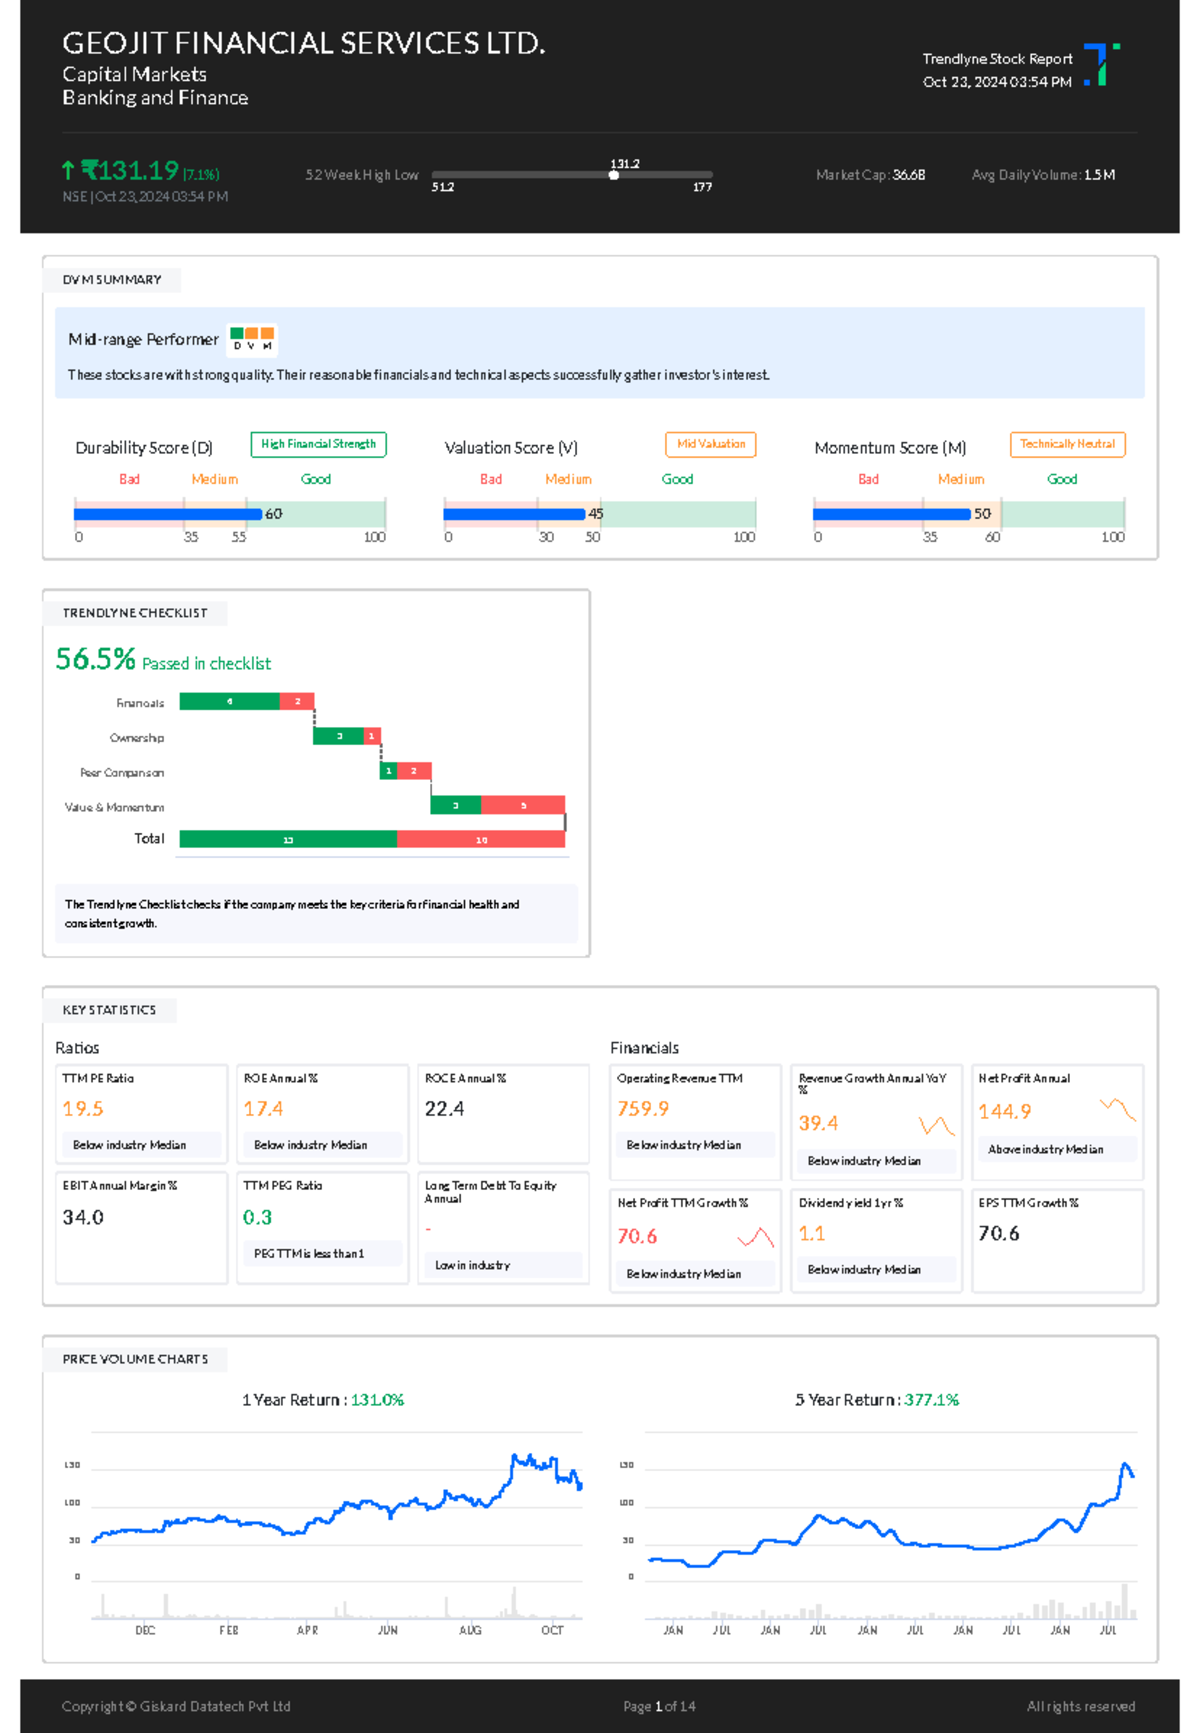Click the Net Profit Annual sparkline
The image size is (1200, 1733).
[1117, 1109]
